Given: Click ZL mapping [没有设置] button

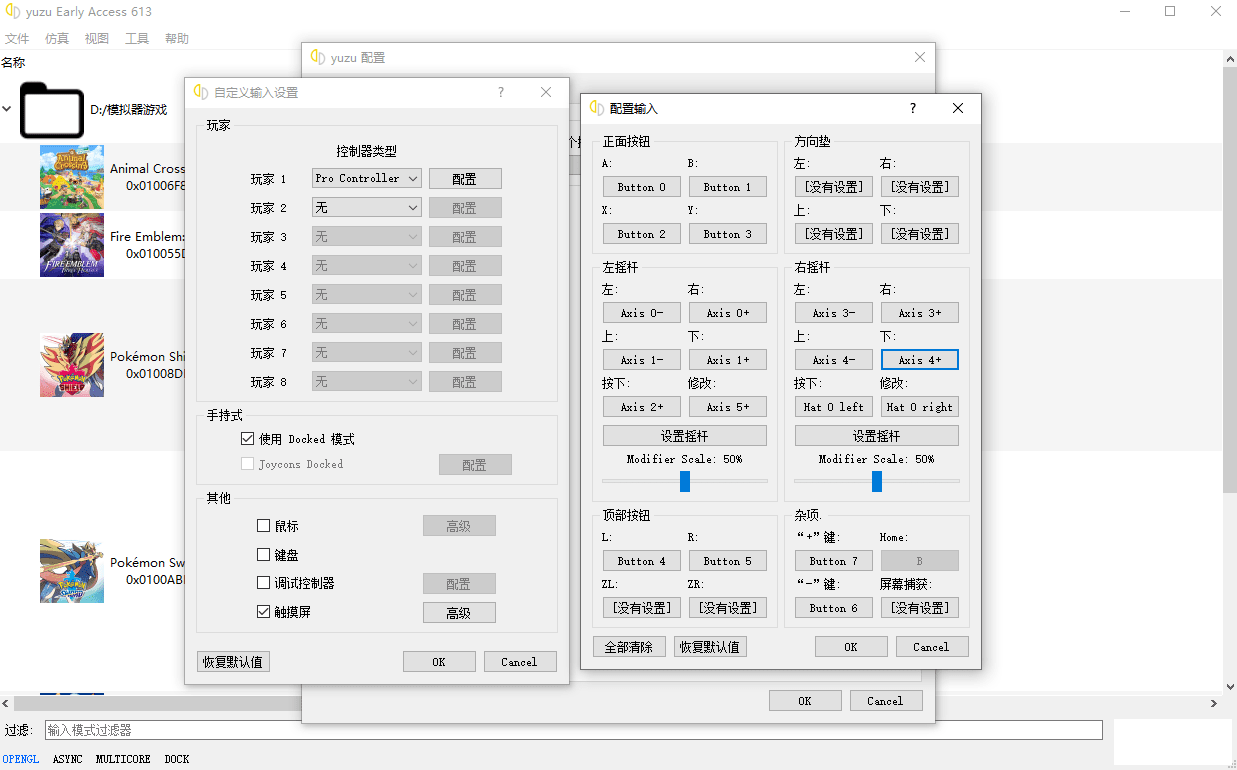Looking at the screenshot, I should pyautogui.click(x=642, y=608).
